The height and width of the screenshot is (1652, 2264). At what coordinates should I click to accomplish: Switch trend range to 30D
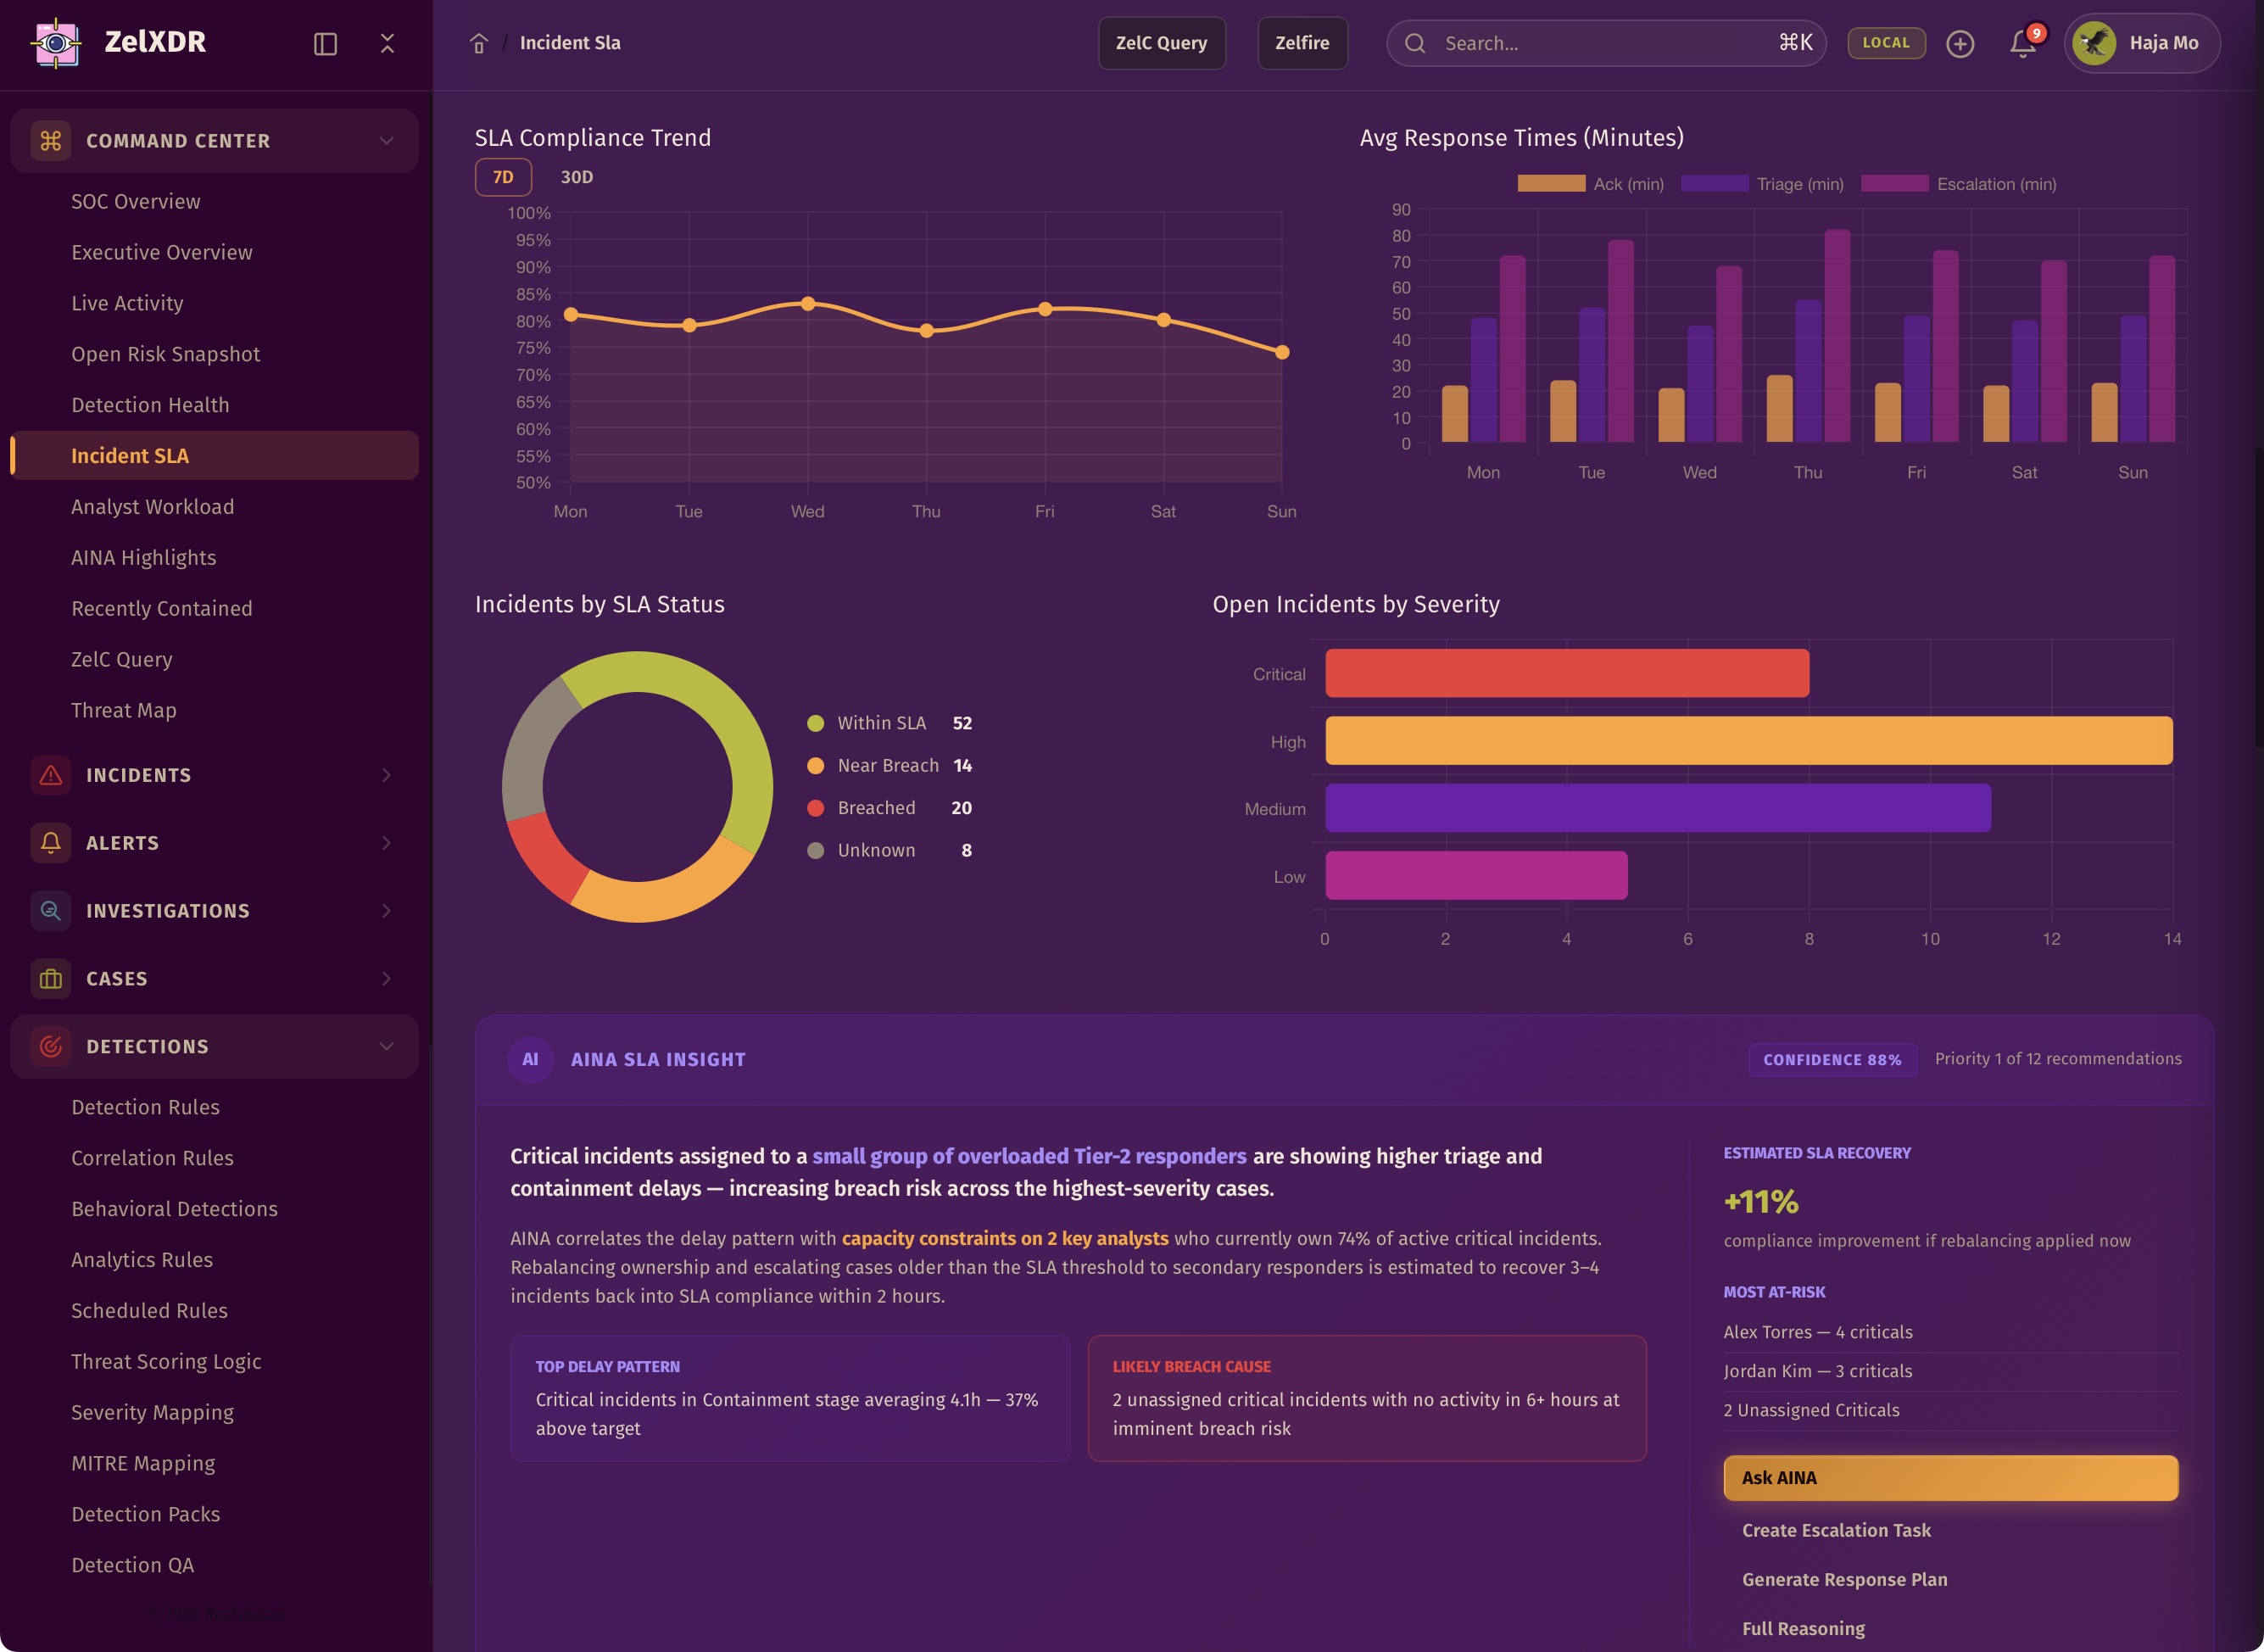click(x=576, y=177)
